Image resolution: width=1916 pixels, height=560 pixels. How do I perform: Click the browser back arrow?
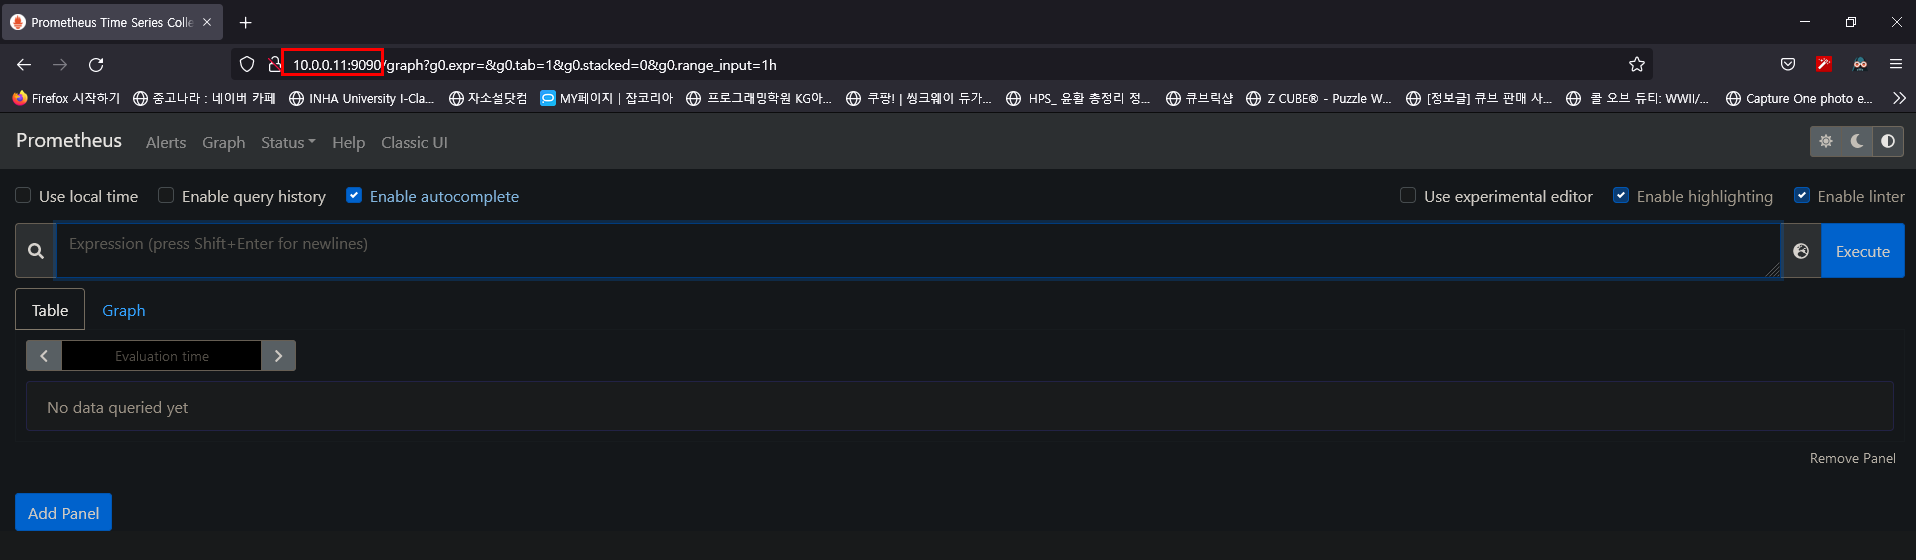click(x=24, y=64)
